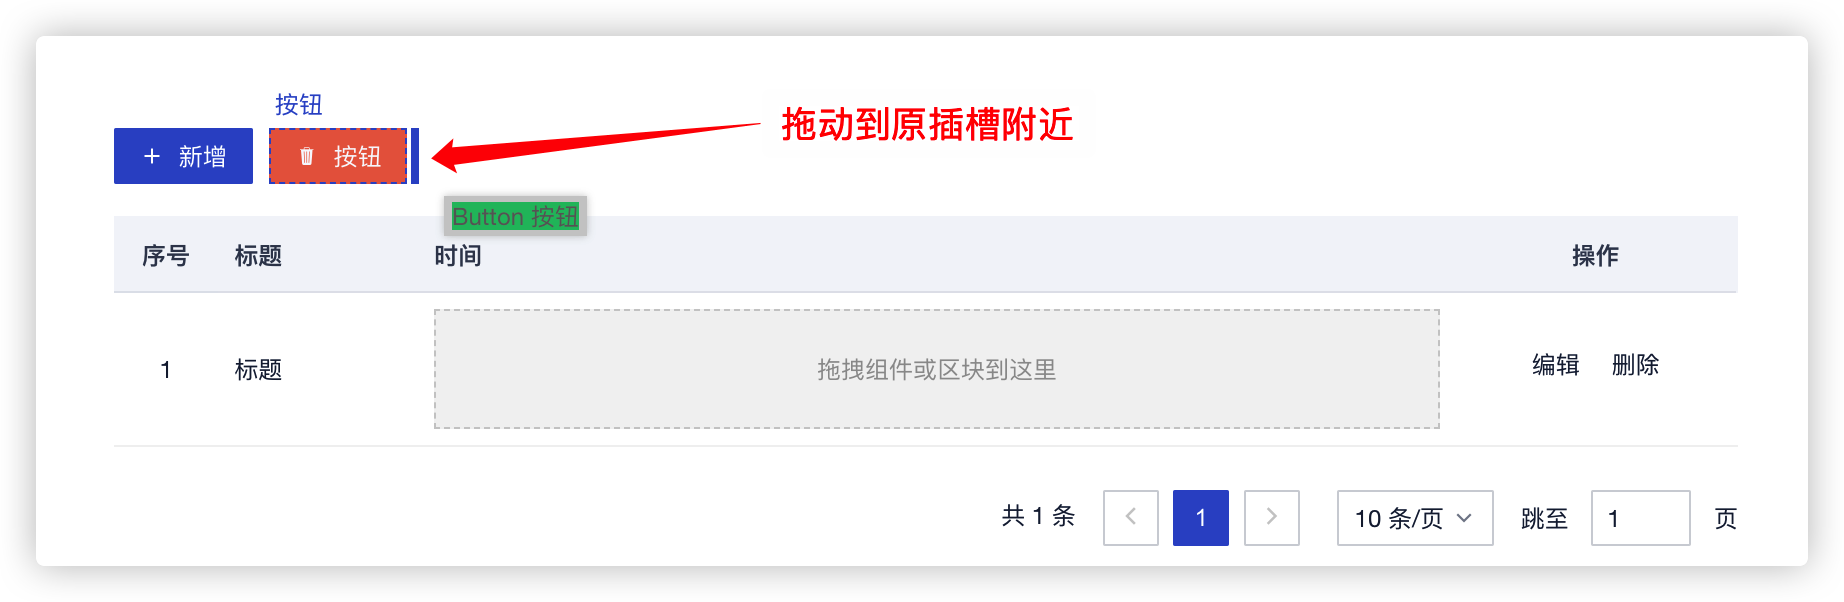Click the 编辑 link in the row
The width and height of the screenshot is (1844, 602).
coord(1556,365)
